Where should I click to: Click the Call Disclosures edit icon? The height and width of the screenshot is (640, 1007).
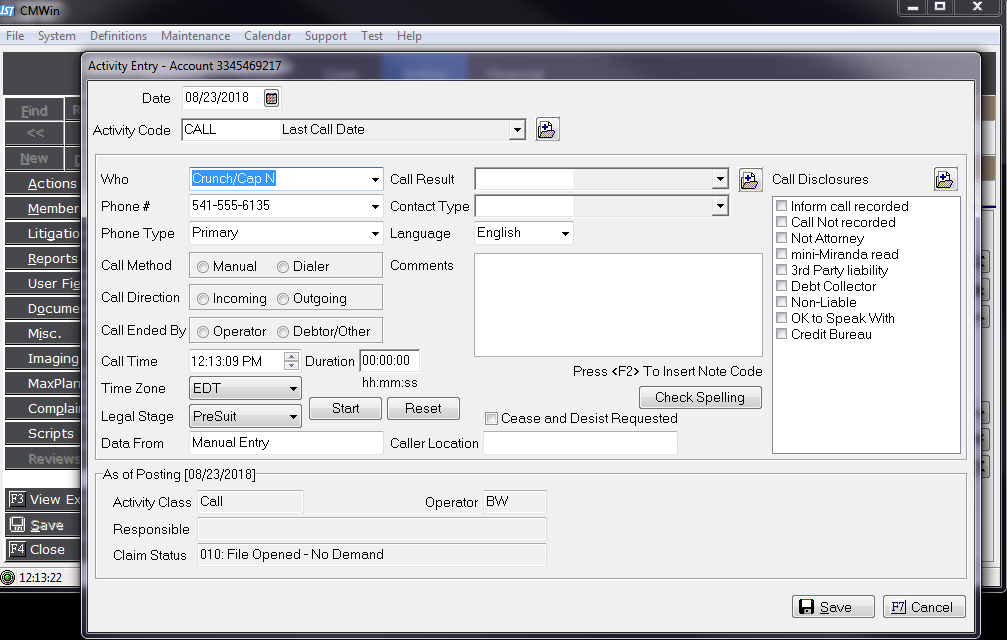point(945,180)
